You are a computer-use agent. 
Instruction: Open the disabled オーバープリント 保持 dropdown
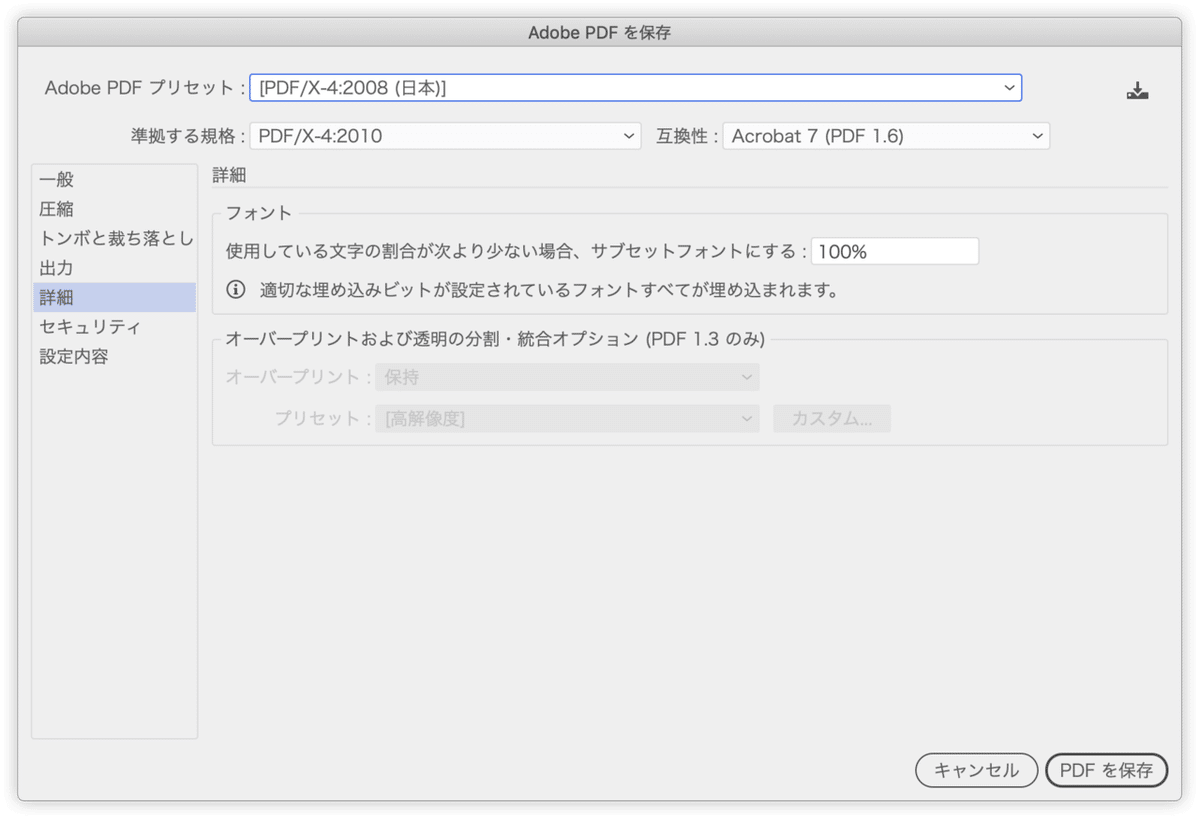click(x=567, y=377)
